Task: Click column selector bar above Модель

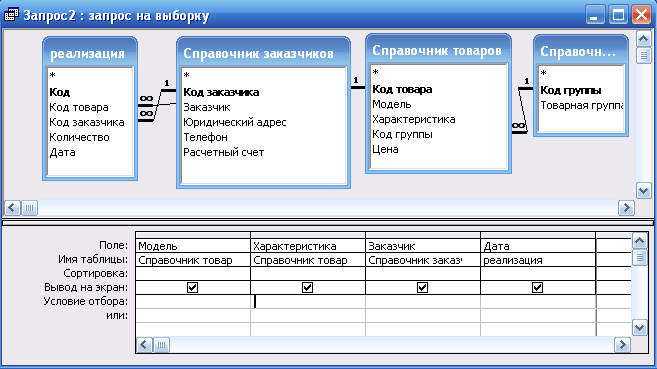Action: coord(193,235)
